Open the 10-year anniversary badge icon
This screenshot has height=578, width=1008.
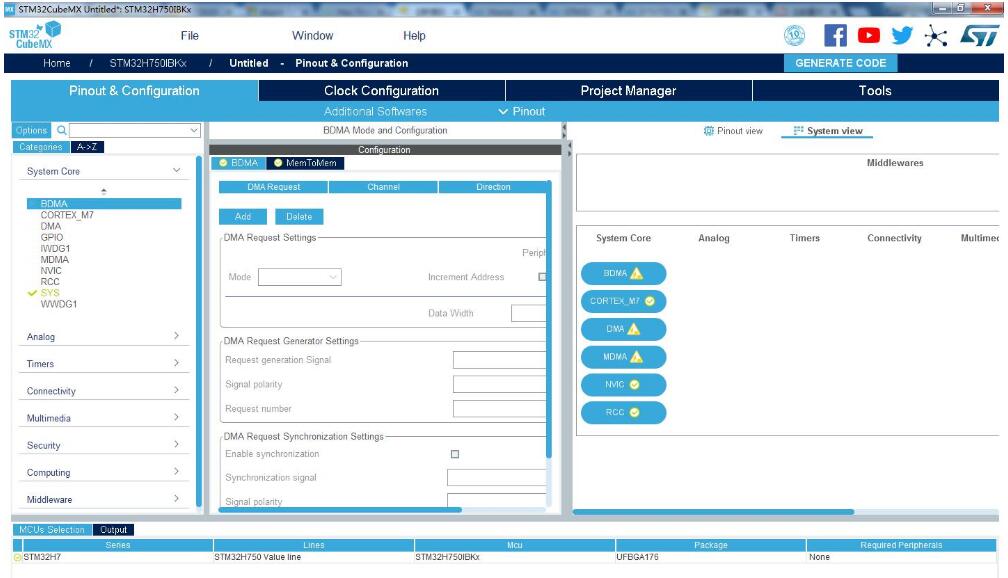click(795, 35)
